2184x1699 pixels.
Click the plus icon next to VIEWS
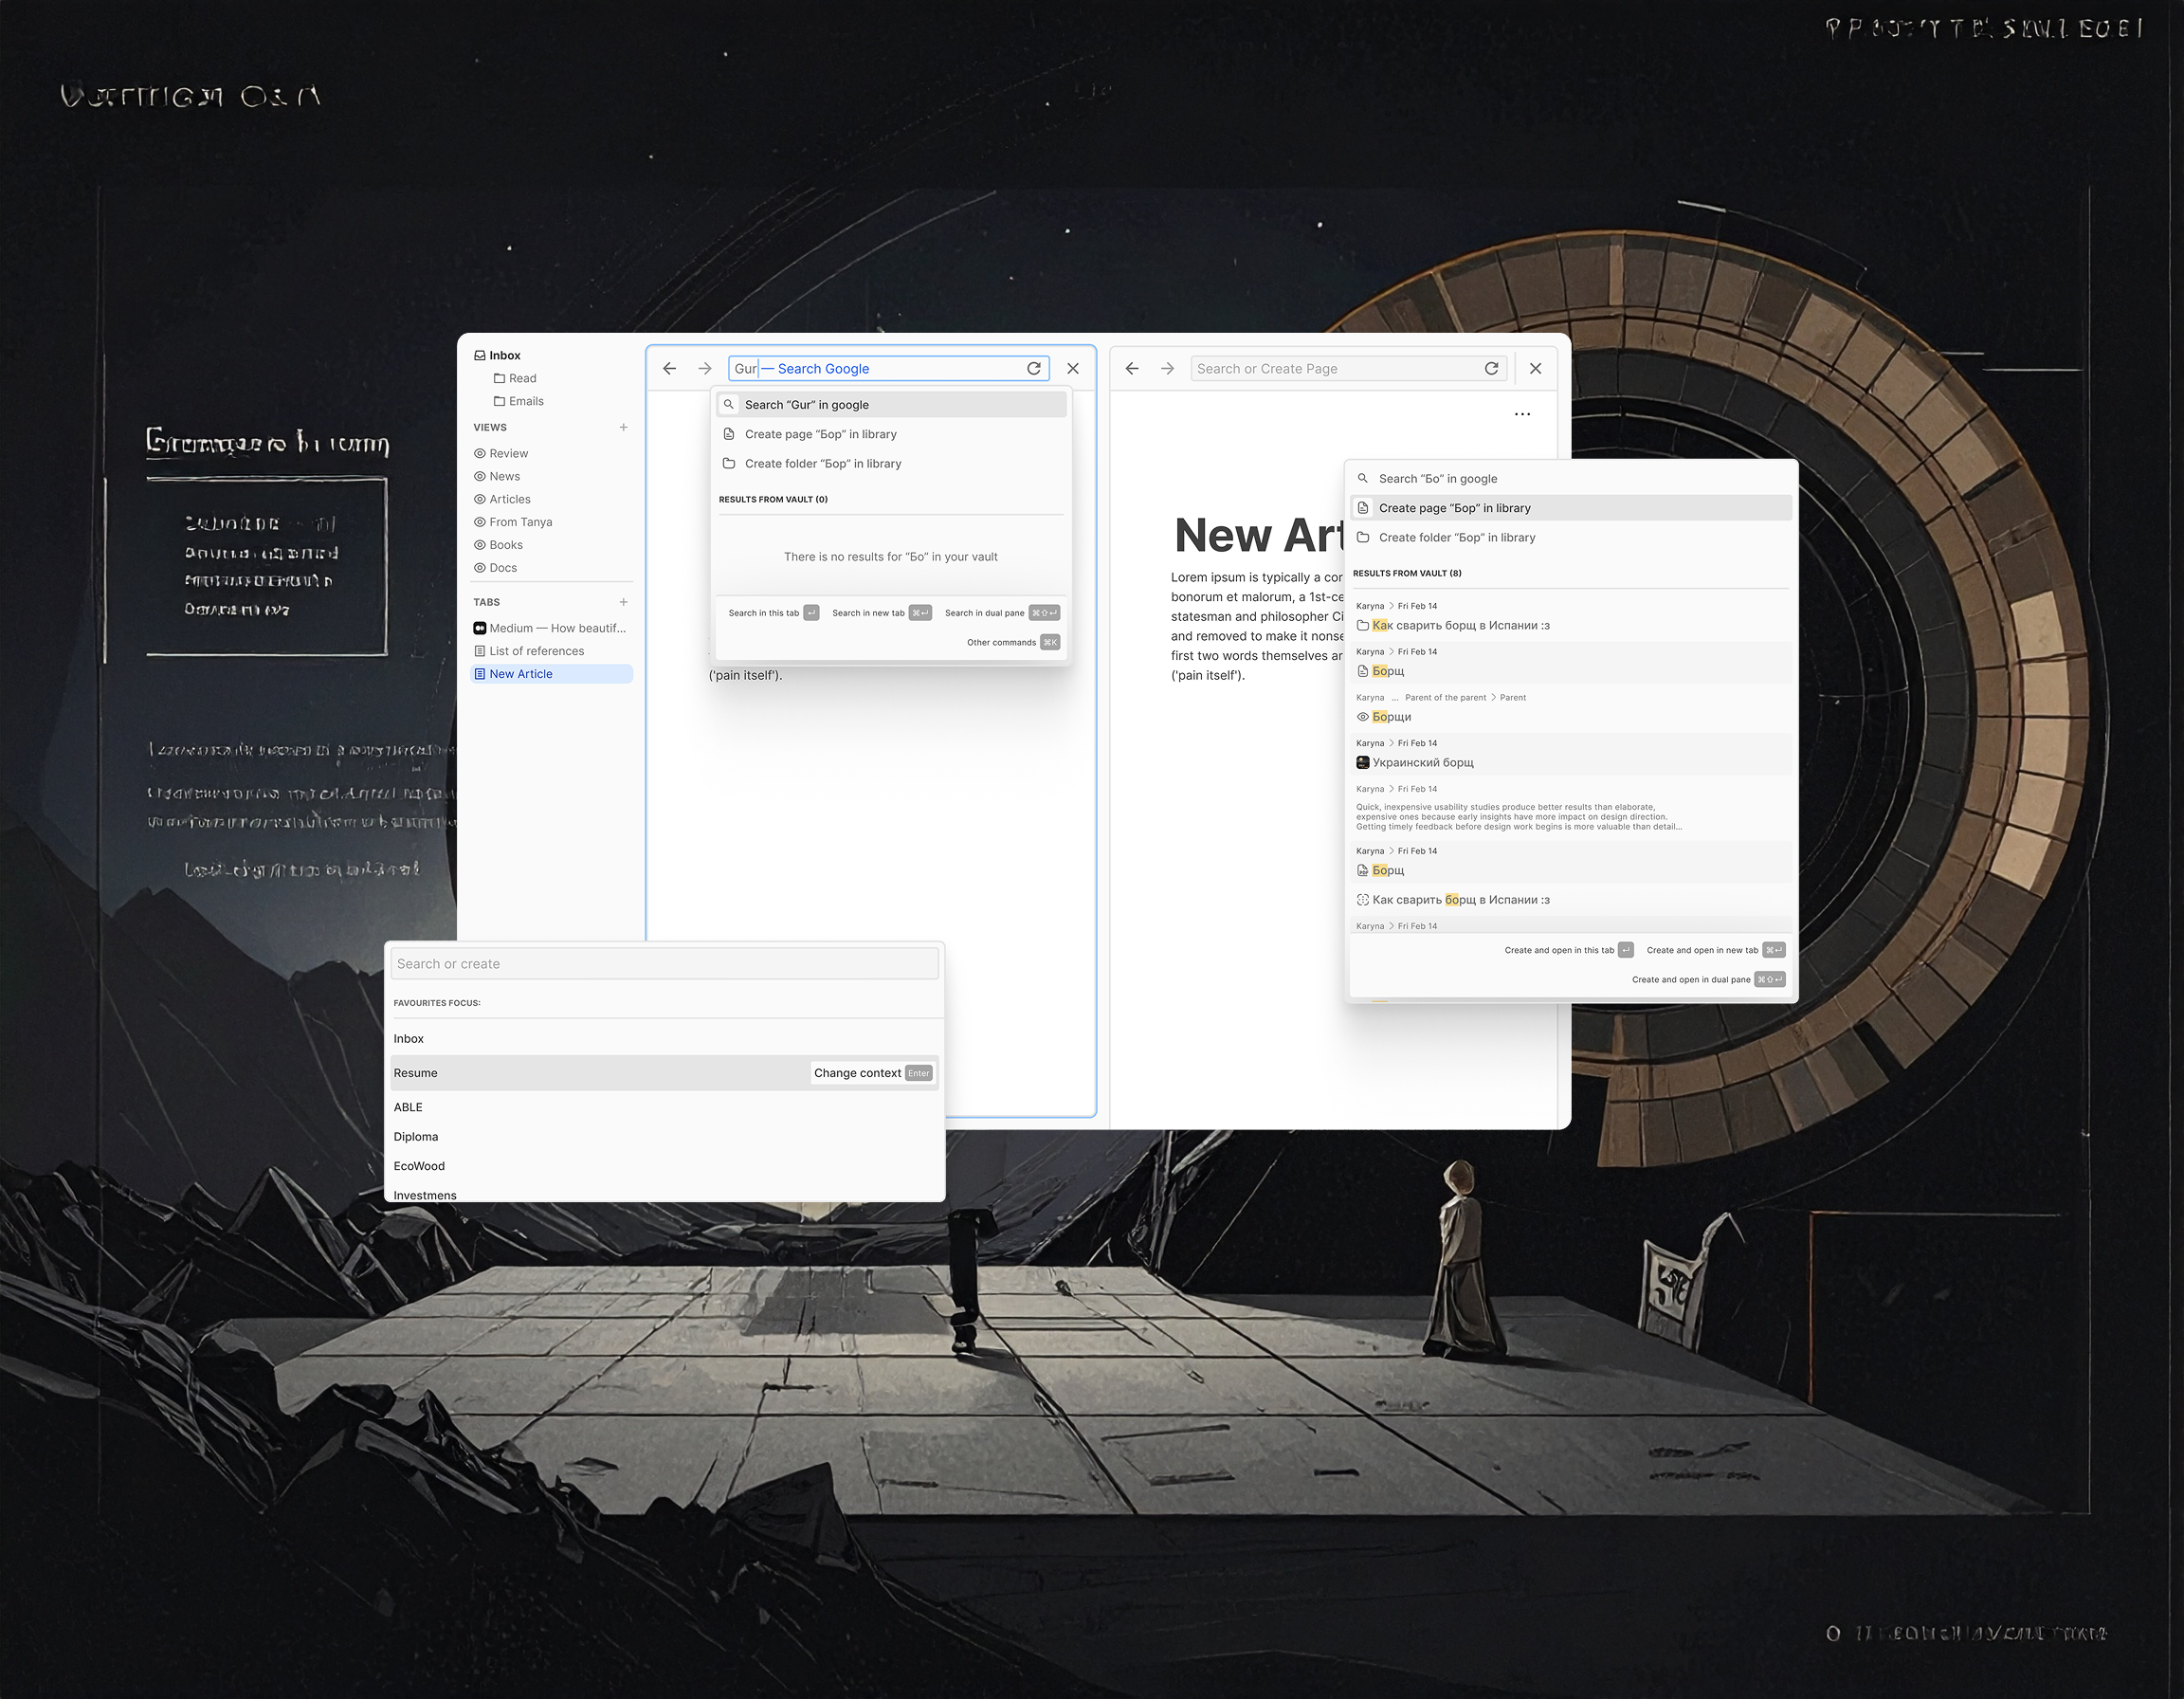coord(624,428)
